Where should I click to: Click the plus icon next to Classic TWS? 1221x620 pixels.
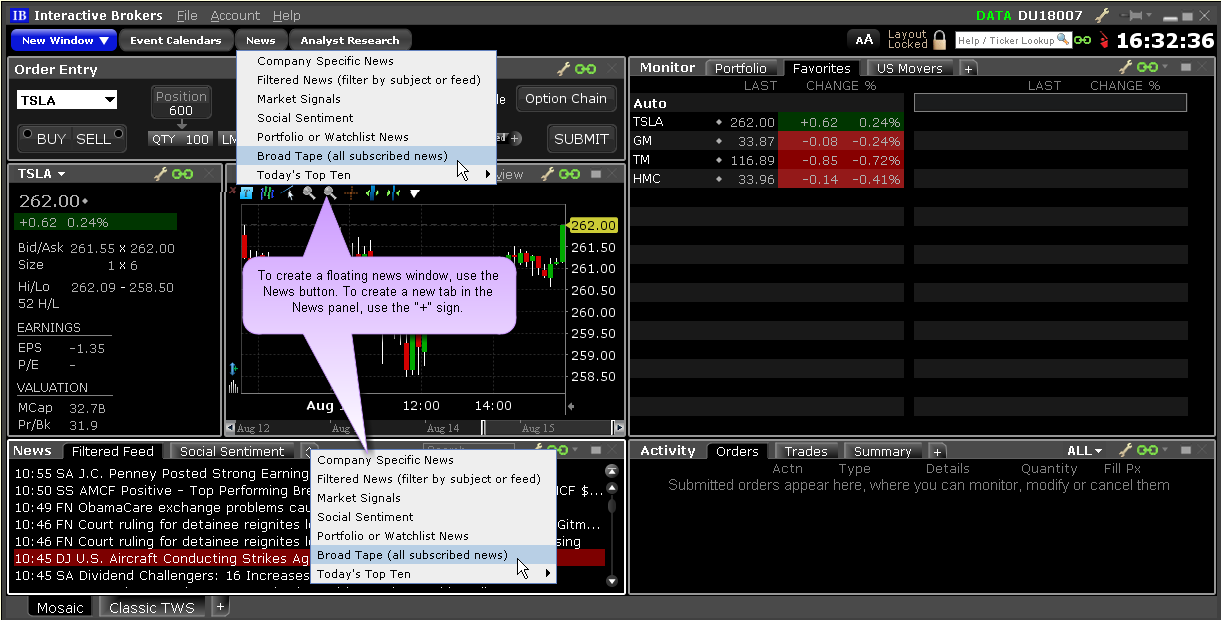[x=221, y=606]
